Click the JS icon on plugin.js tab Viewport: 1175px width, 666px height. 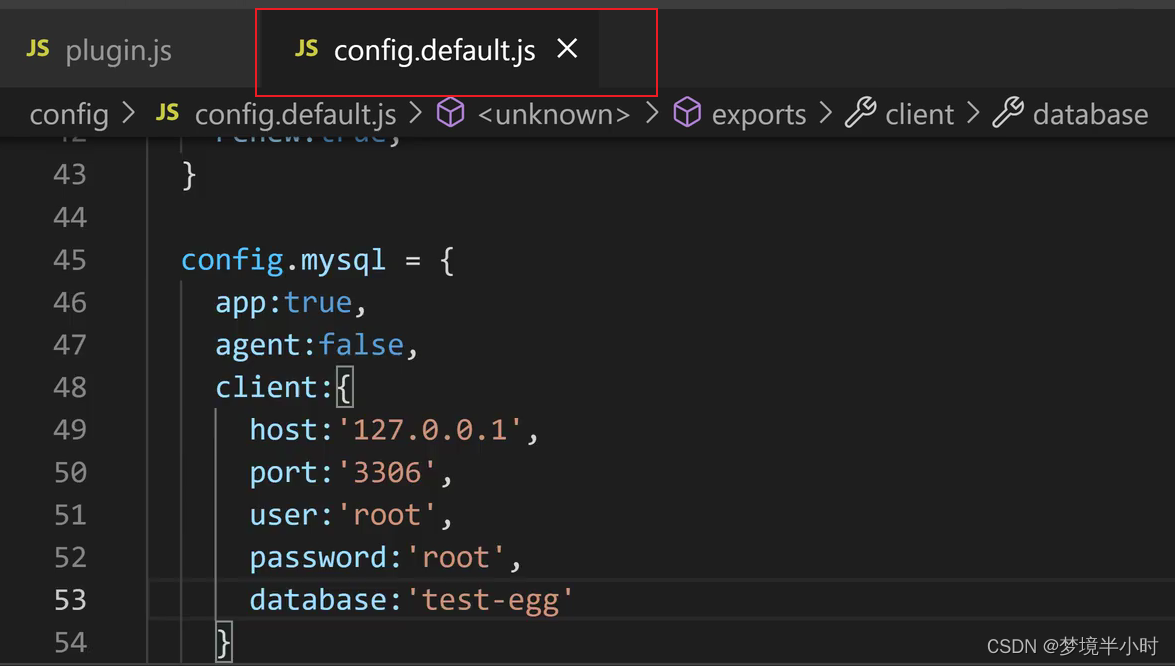point(37,47)
